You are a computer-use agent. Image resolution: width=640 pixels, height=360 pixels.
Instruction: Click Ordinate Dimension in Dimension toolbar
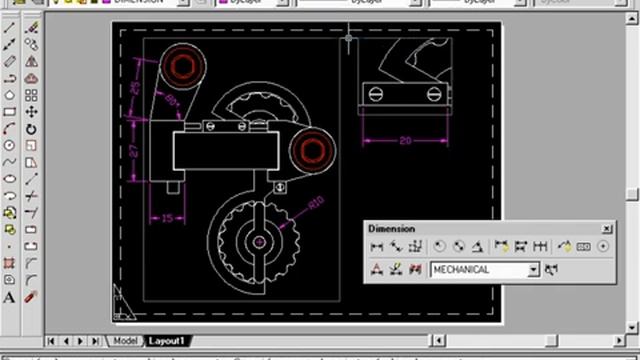click(415, 247)
